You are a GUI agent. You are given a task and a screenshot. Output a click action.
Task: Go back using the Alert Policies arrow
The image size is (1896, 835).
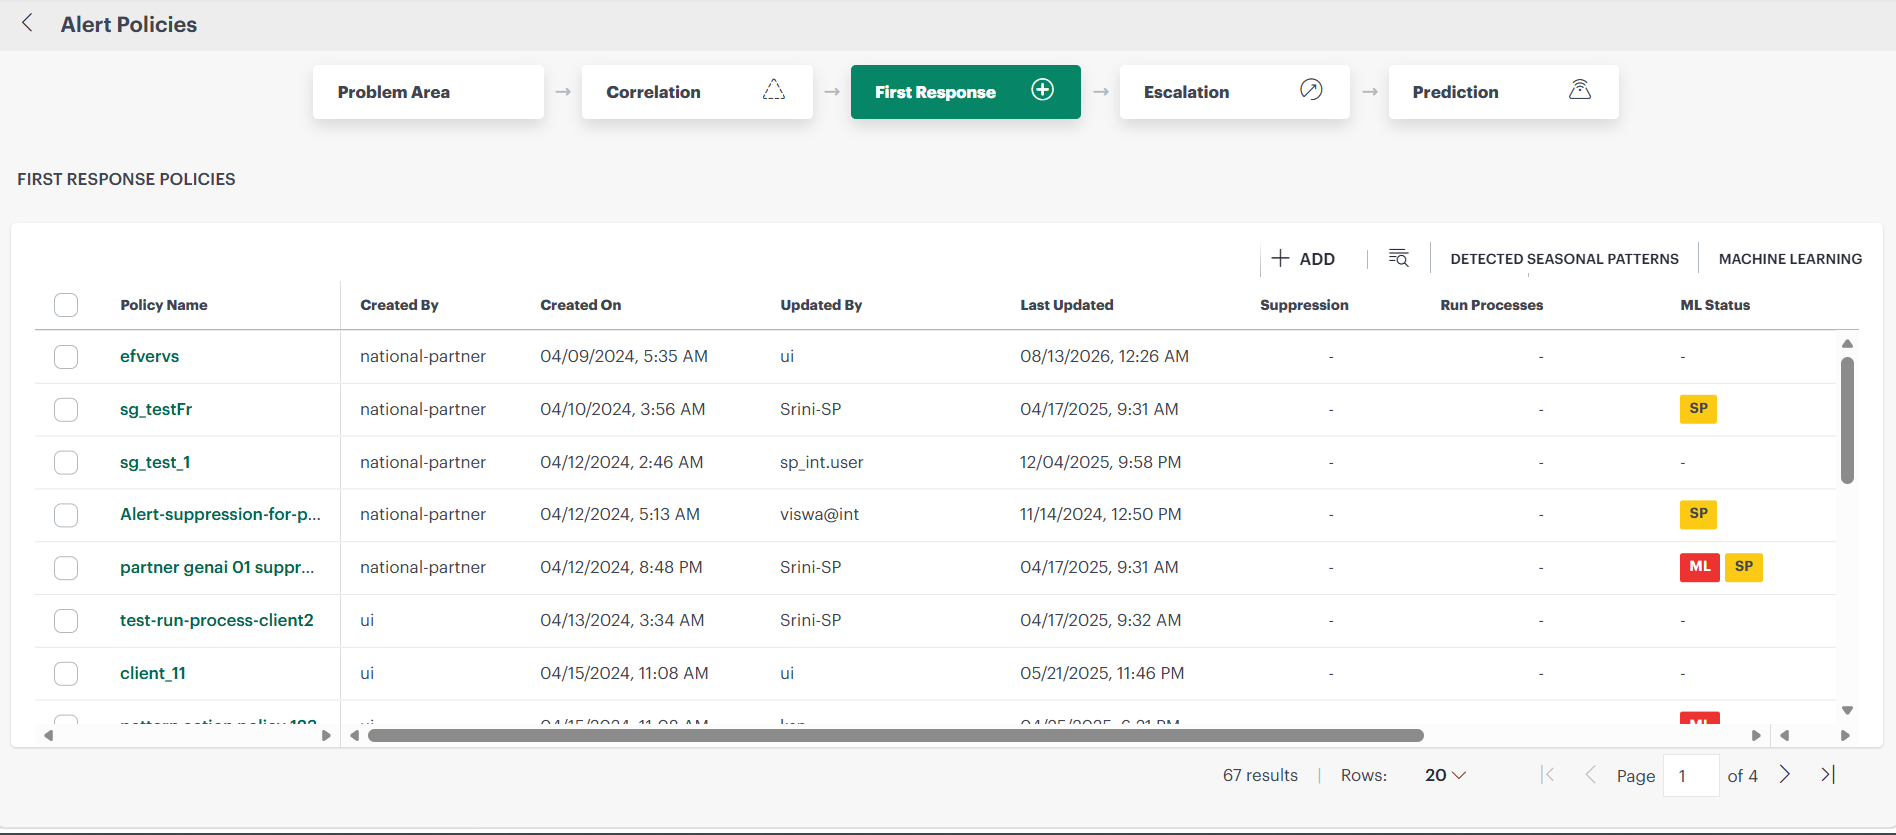point(28,23)
